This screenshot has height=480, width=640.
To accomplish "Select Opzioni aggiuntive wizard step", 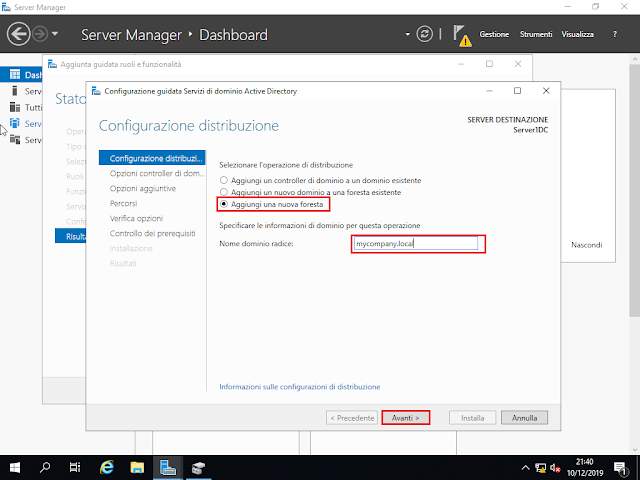I will pos(143,188).
